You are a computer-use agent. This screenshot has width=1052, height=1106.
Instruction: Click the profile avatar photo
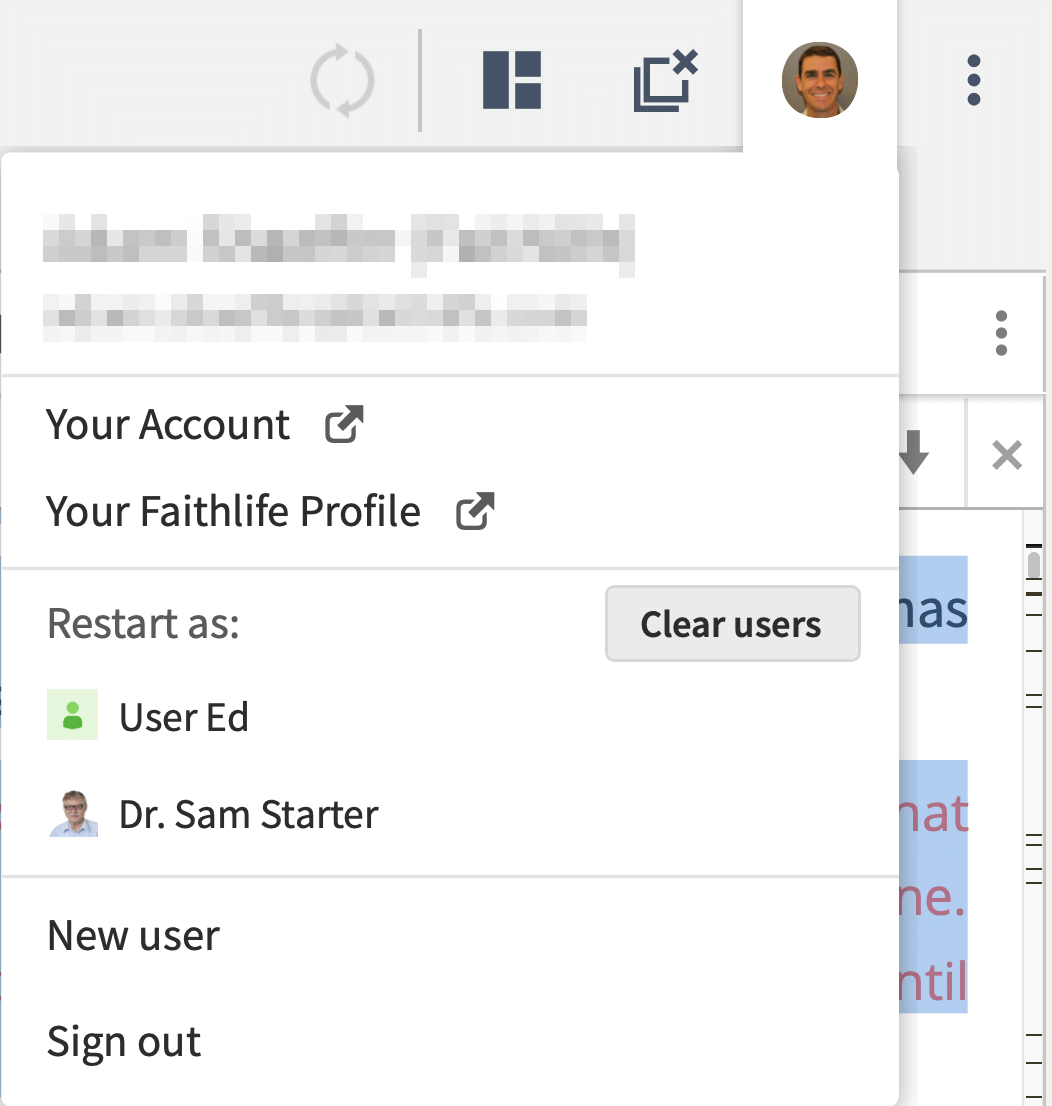(820, 80)
